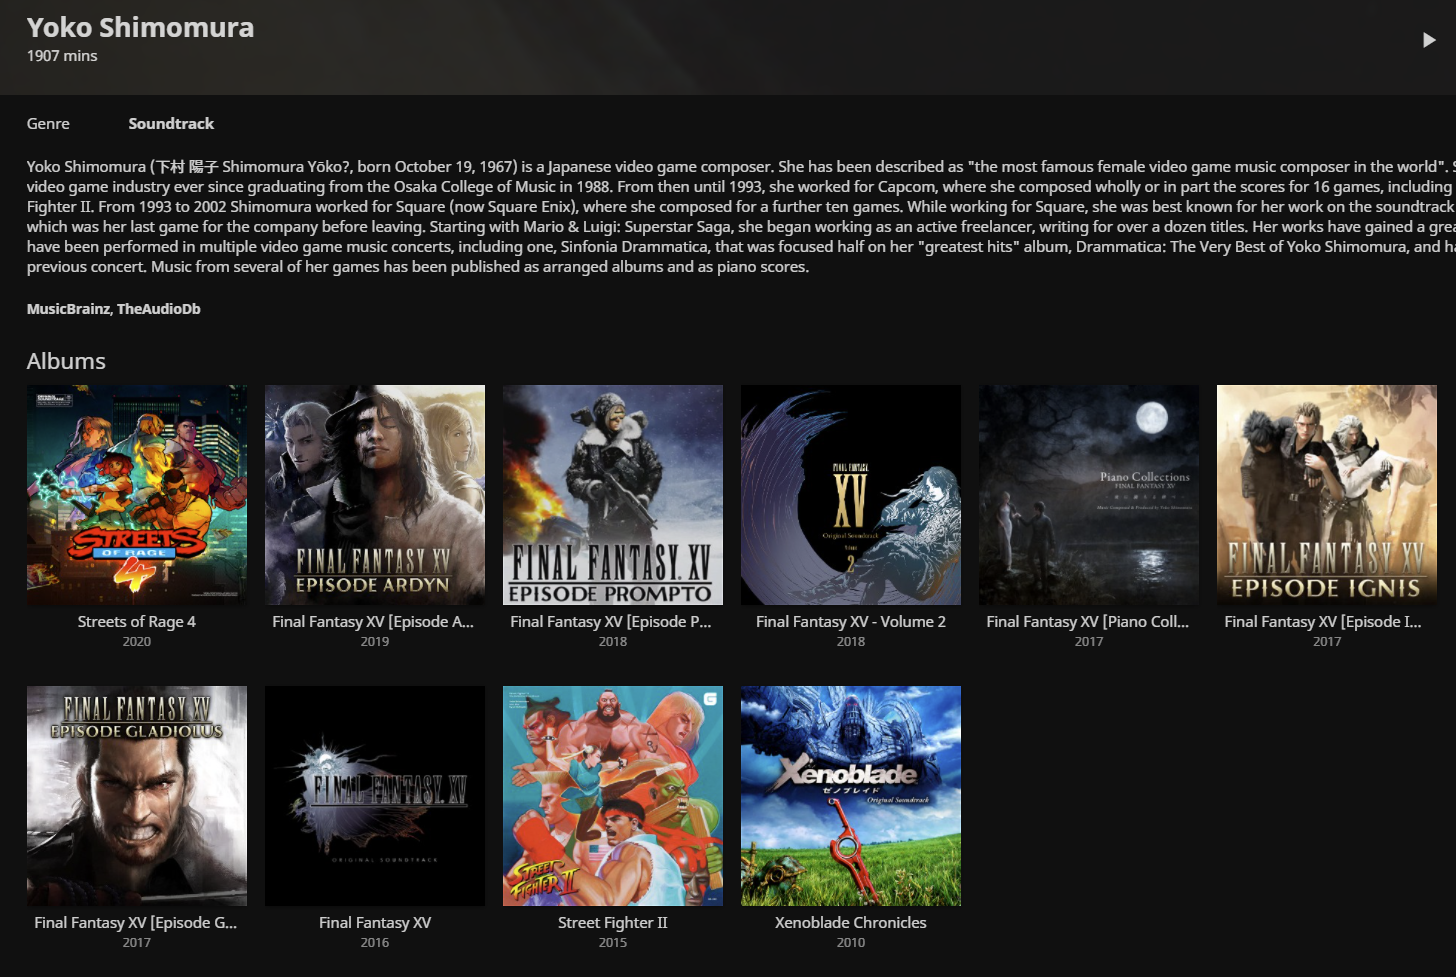Click the 'Streets of Rage 4' title text
This screenshot has width=1456, height=977.
pos(137,622)
